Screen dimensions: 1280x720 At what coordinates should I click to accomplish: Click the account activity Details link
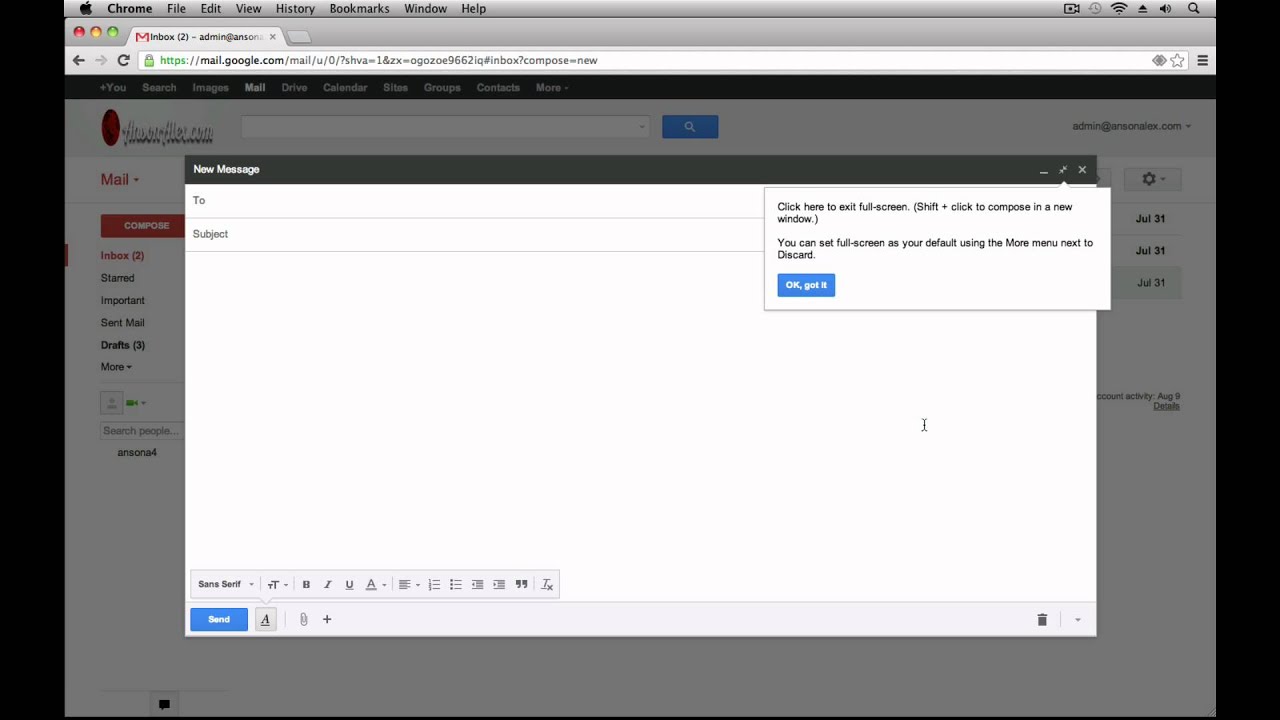click(x=1166, y=406)
